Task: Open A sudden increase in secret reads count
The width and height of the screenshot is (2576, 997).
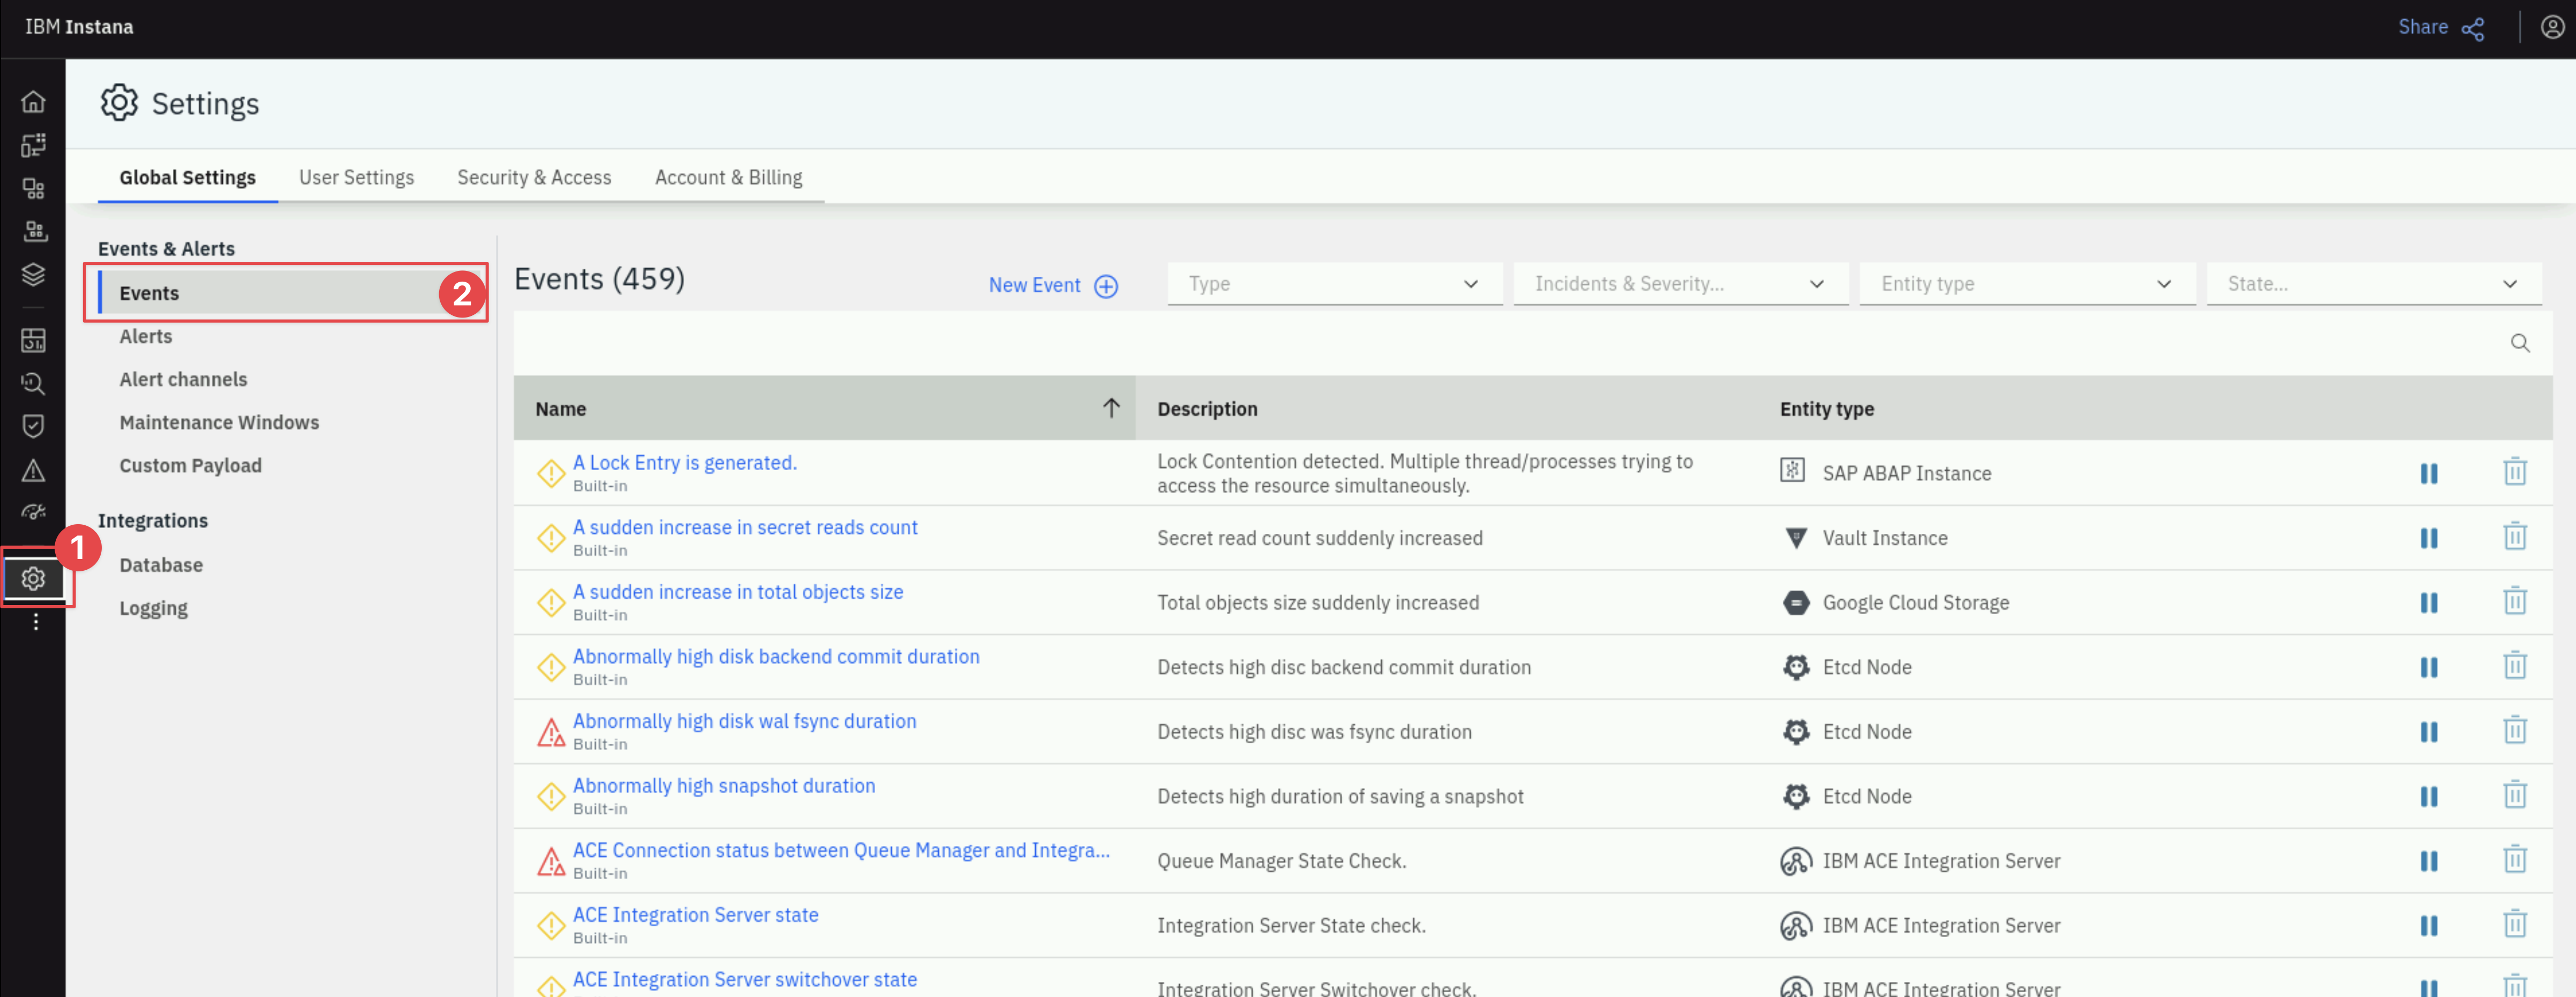Action: [745, 527]
